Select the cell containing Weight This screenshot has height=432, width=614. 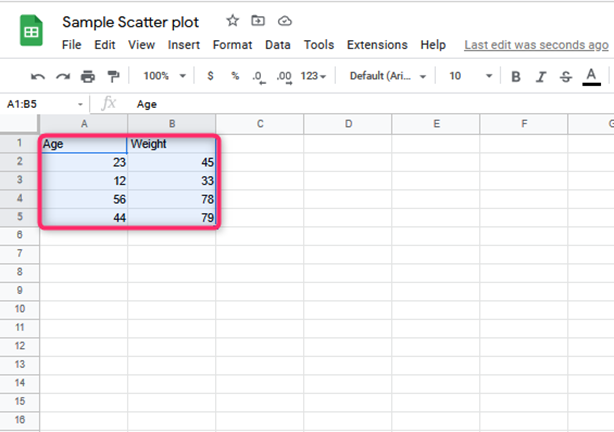(x=172, y=144)
